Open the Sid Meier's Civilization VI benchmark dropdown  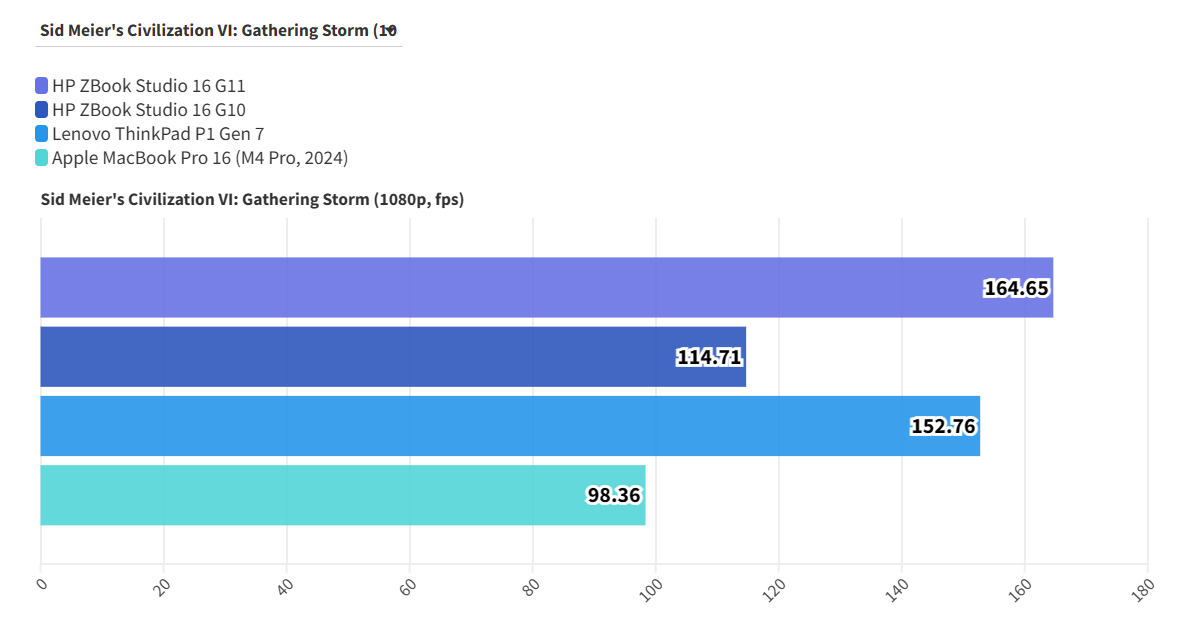(x=219, y=30)
